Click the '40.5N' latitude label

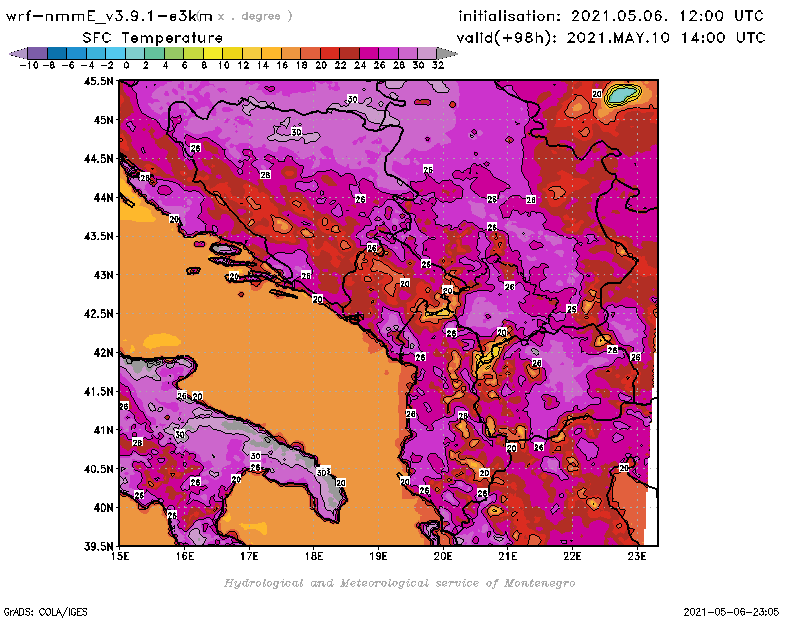[98, 469]
